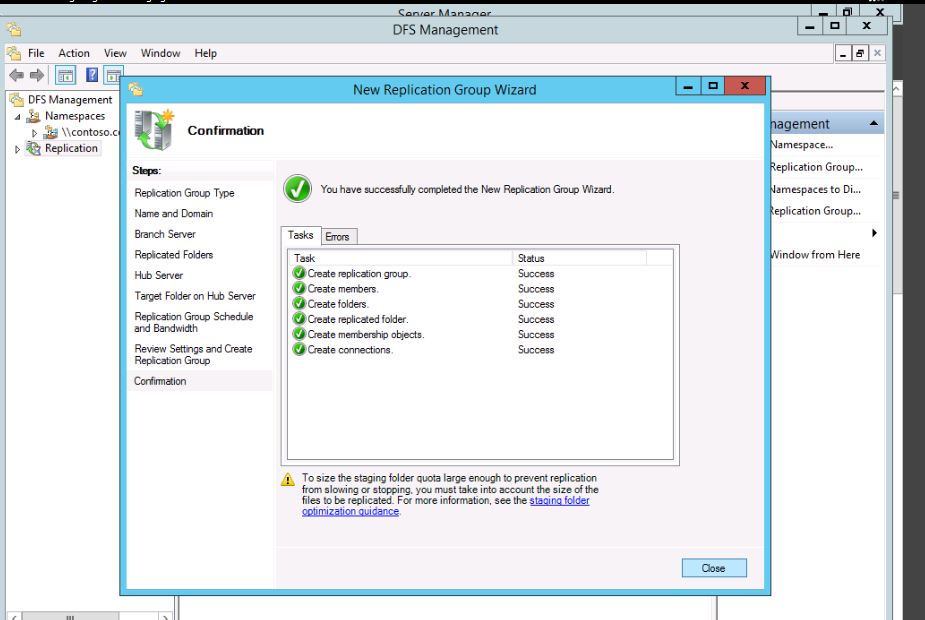Click the \\contoso namespace icon
The width and height of the screenshot is (925, 620).
click(x=51, y=132)
